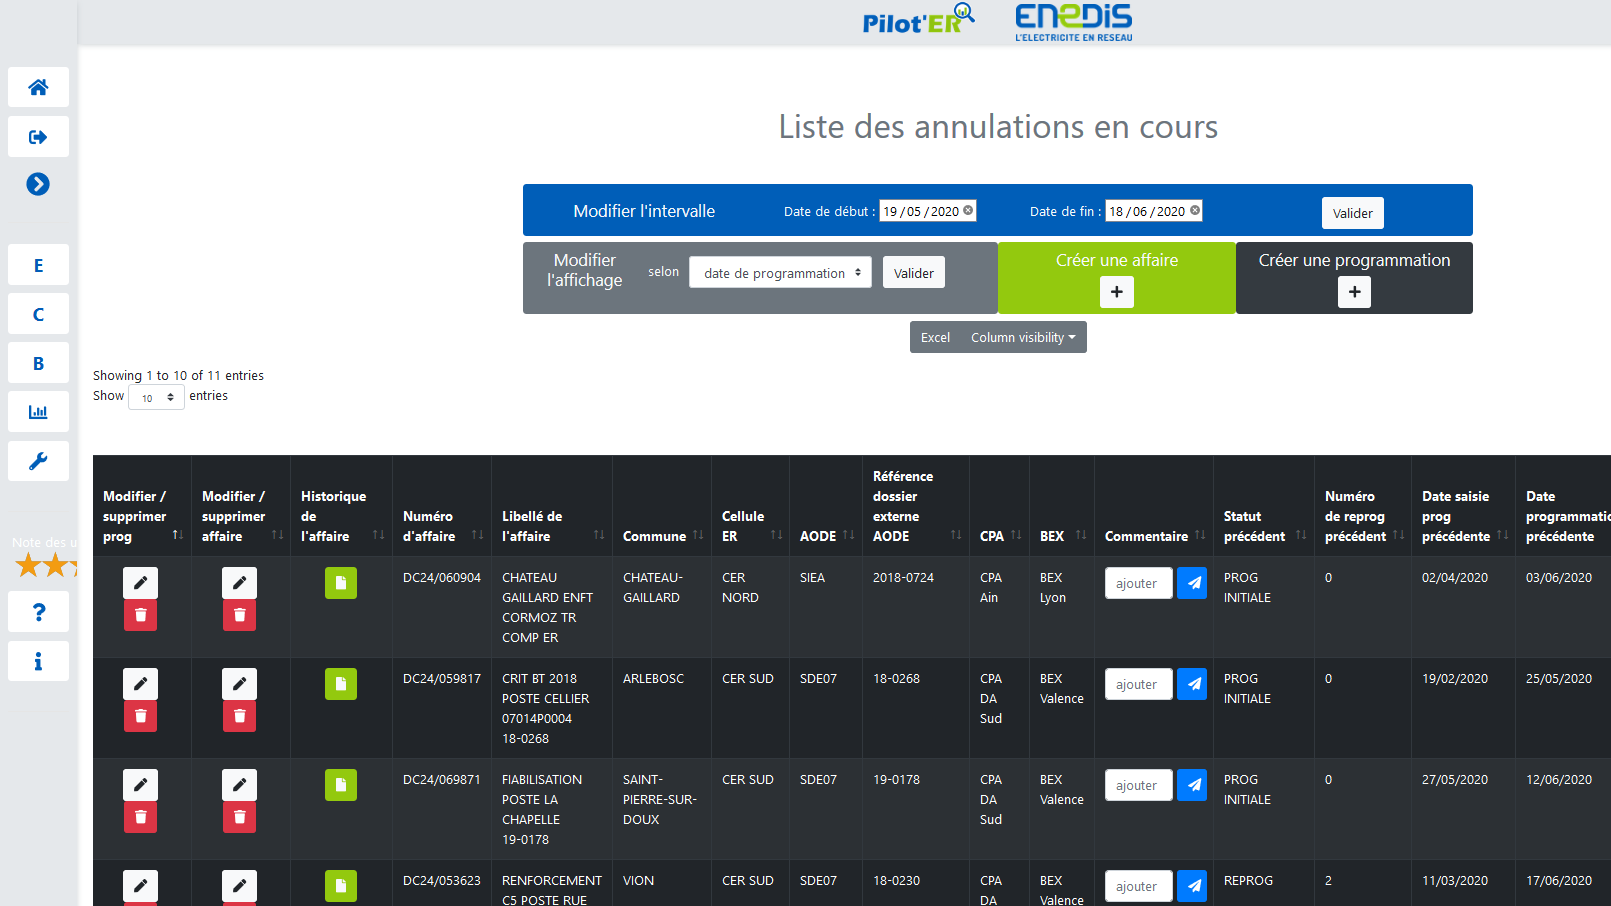
Task: Send comment via blue paper-plane icon for ARLEBOSC row
Action: [x=1192, y=684]
